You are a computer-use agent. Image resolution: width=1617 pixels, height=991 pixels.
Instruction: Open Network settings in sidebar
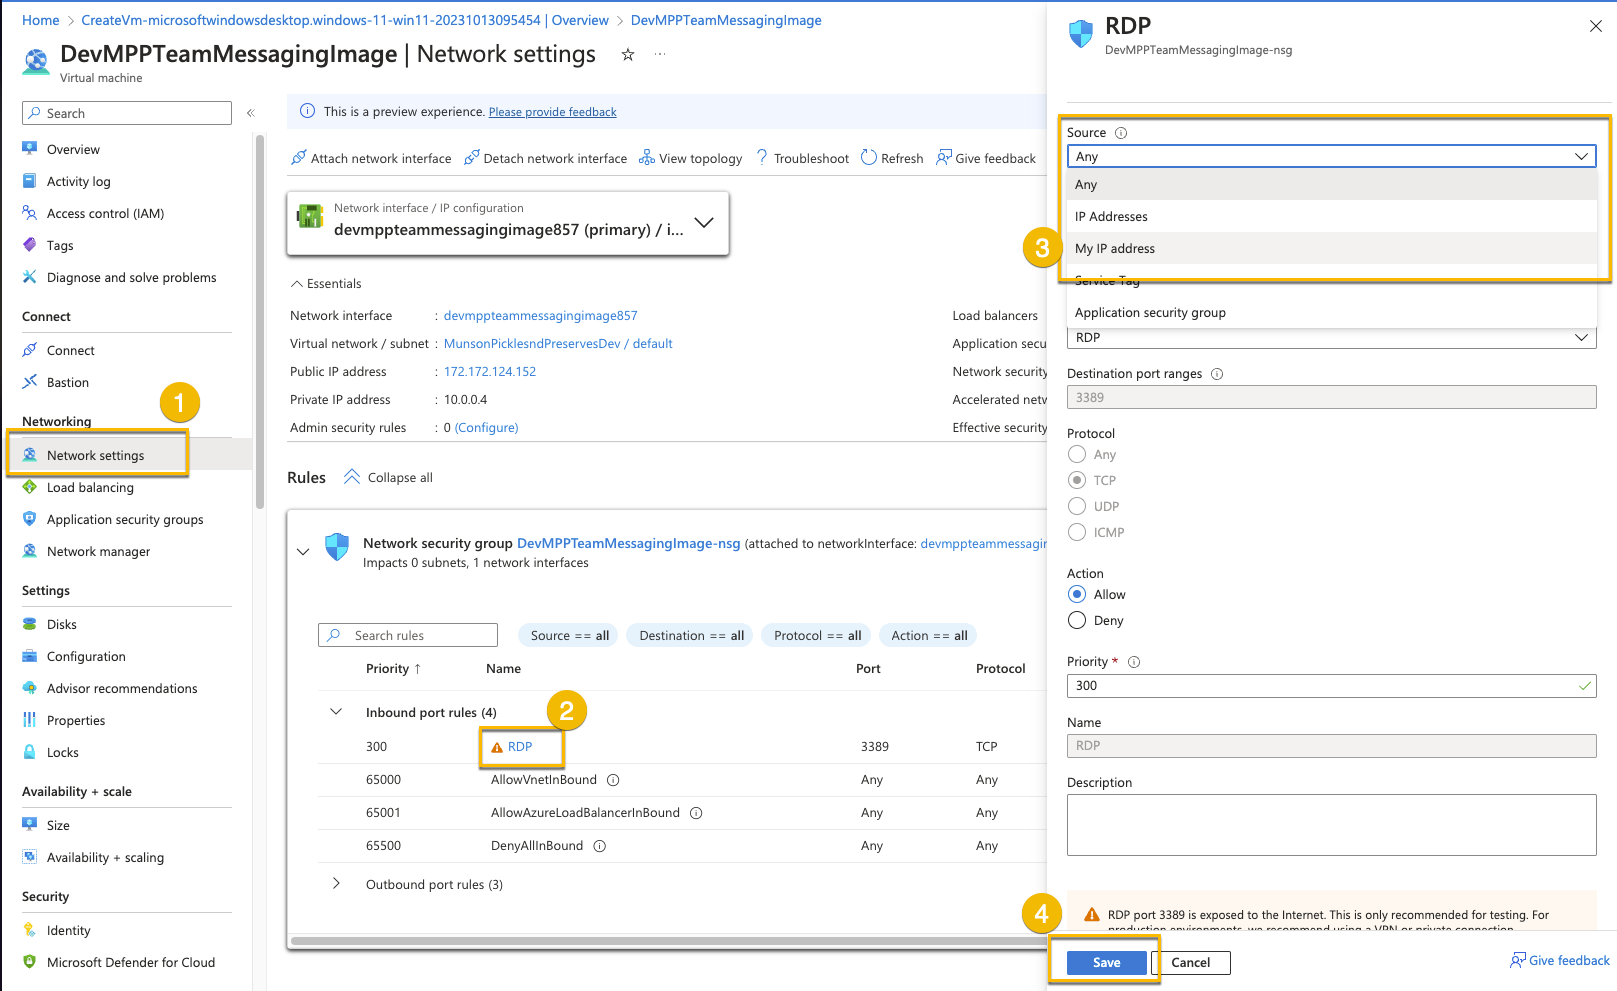[95, 455]
